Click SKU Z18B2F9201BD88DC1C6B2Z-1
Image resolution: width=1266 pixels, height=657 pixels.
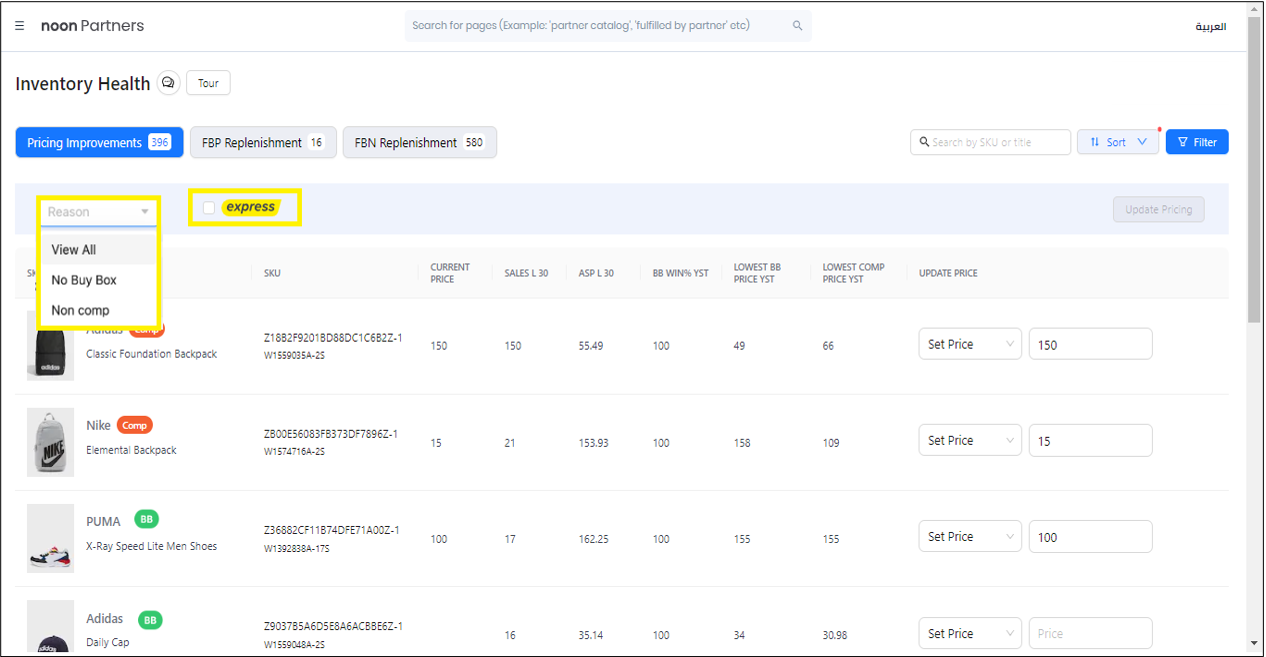[x=333, y=338]
